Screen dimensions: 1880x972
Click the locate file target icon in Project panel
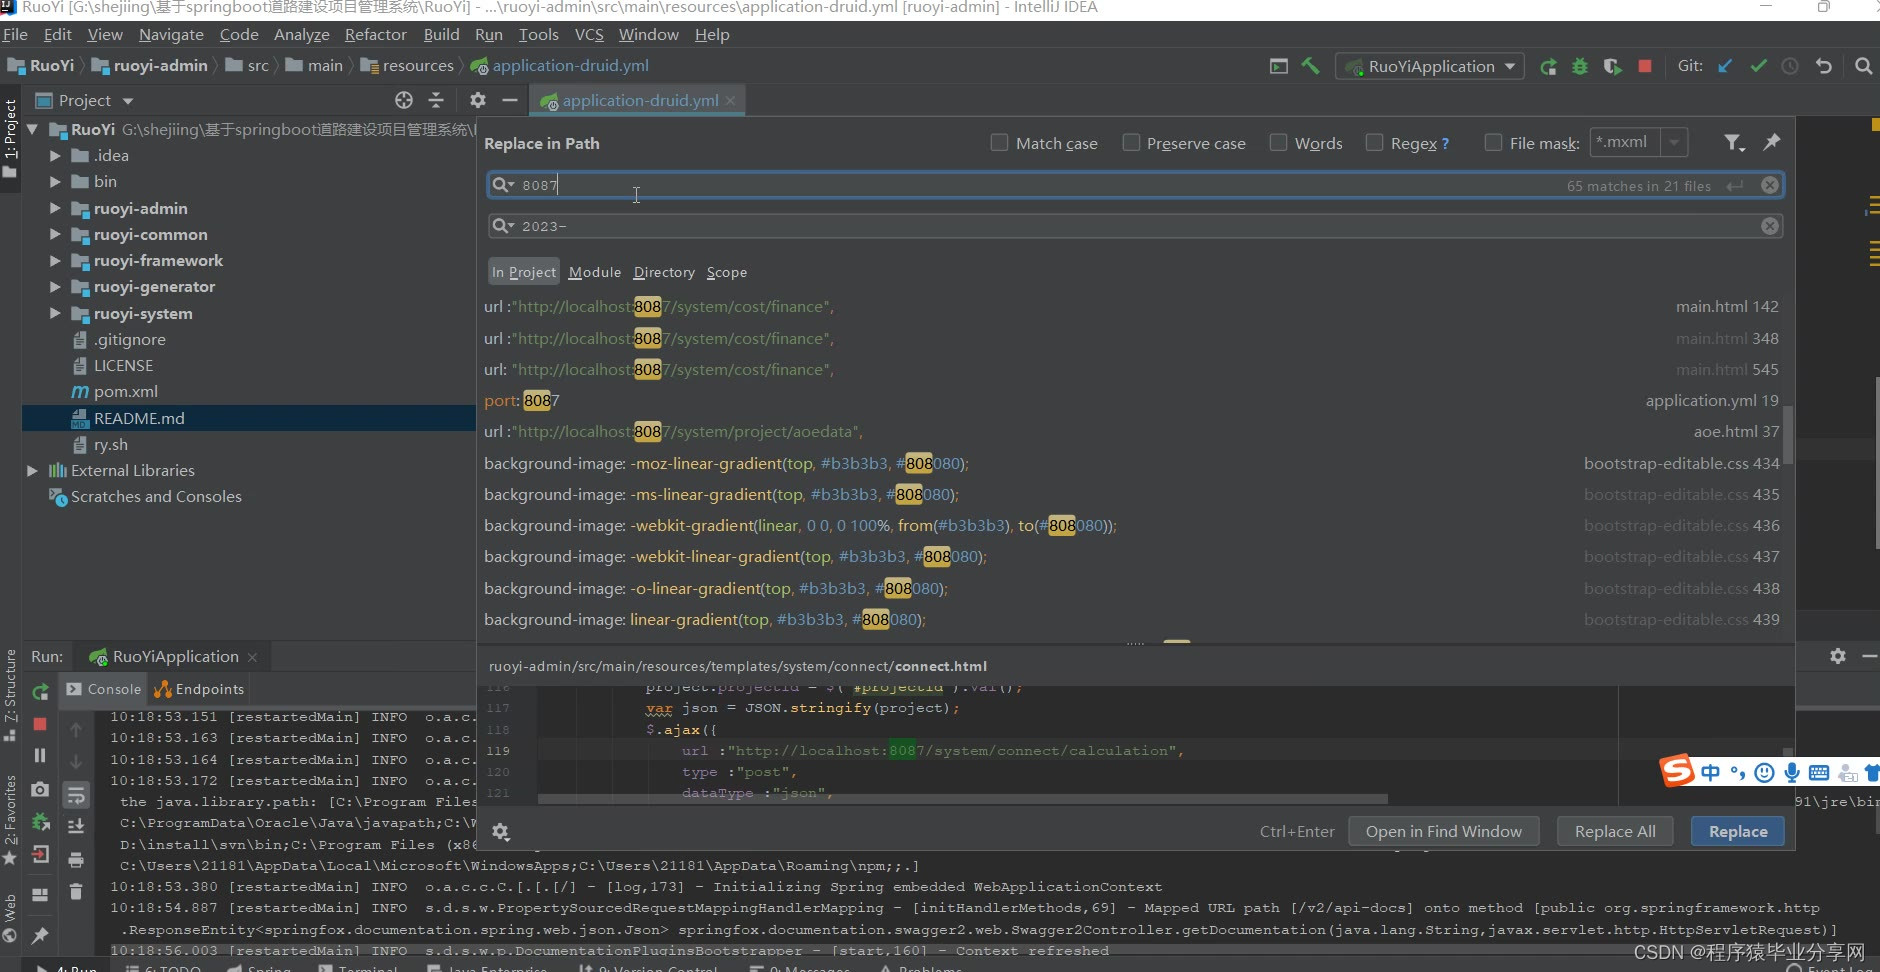pyautogui.click(x=404, y=100)
